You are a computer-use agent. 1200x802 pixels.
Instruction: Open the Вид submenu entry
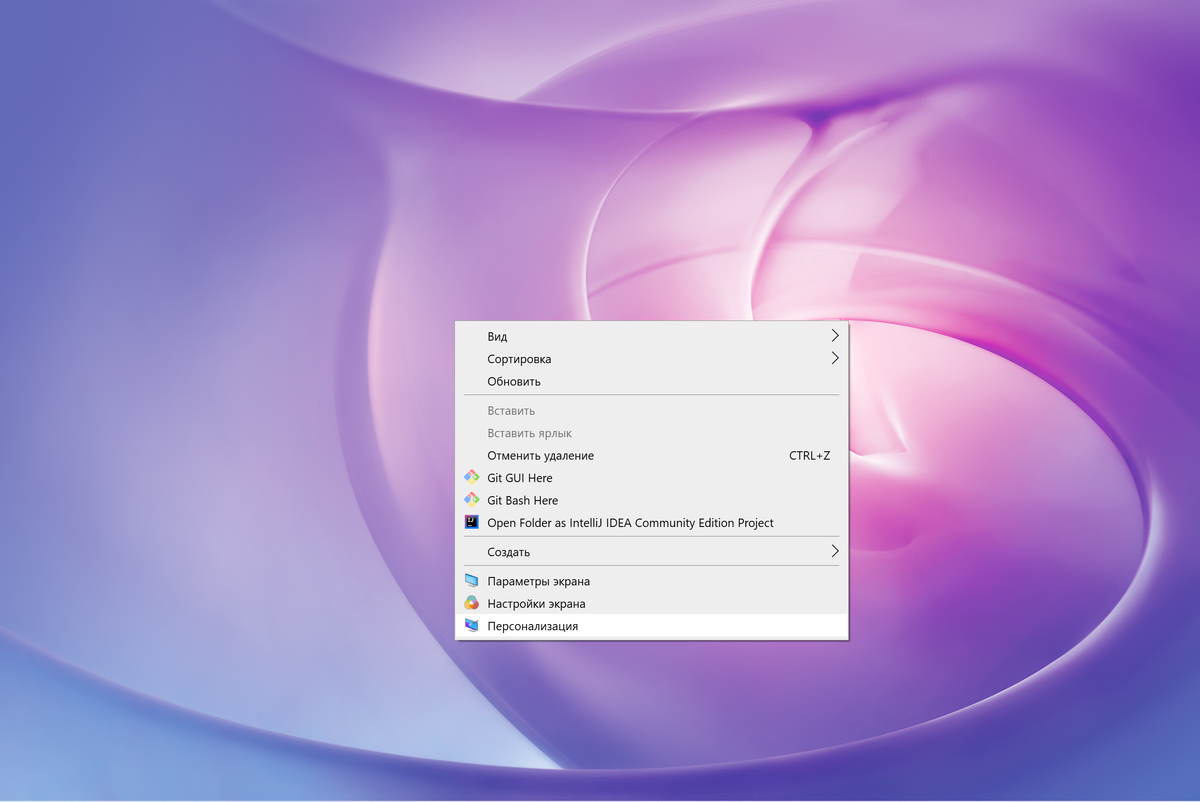coord(652,337)
